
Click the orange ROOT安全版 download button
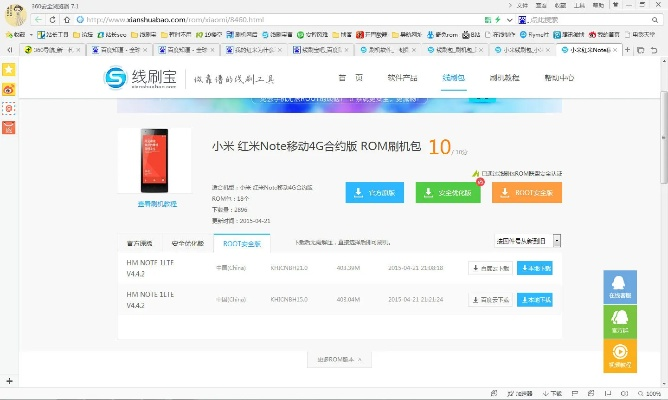527,193
